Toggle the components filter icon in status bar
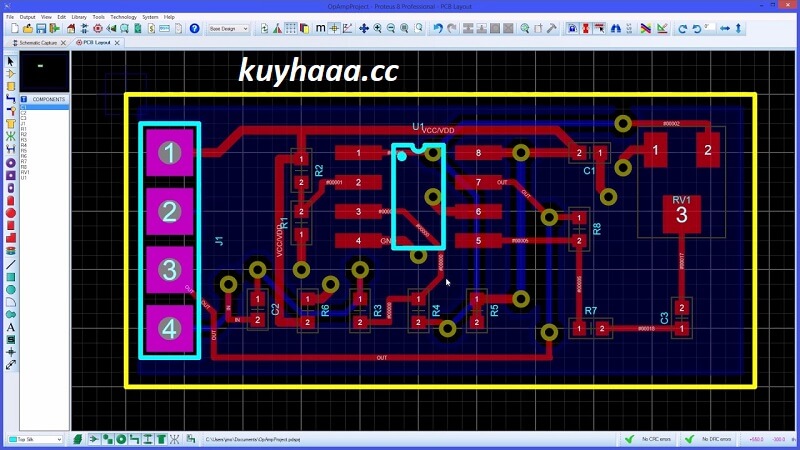The height and width of the screenshot is (450, 800). [94, 439]
